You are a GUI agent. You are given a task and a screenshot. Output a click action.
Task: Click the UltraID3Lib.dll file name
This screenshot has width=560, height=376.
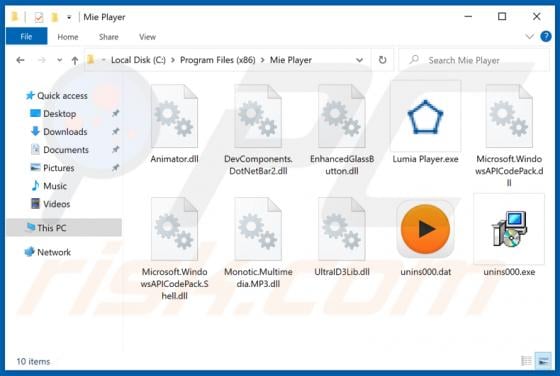click(342, 272)
